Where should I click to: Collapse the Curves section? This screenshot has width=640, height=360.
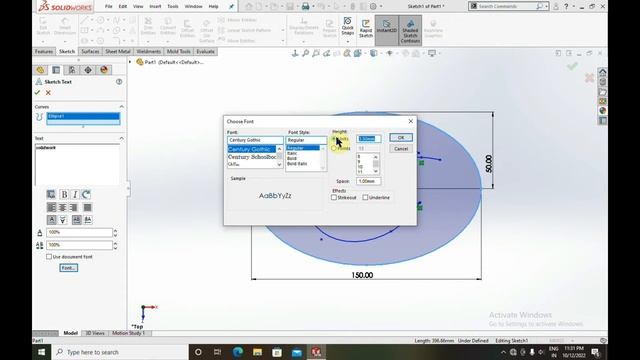click(x=121, y=107)
